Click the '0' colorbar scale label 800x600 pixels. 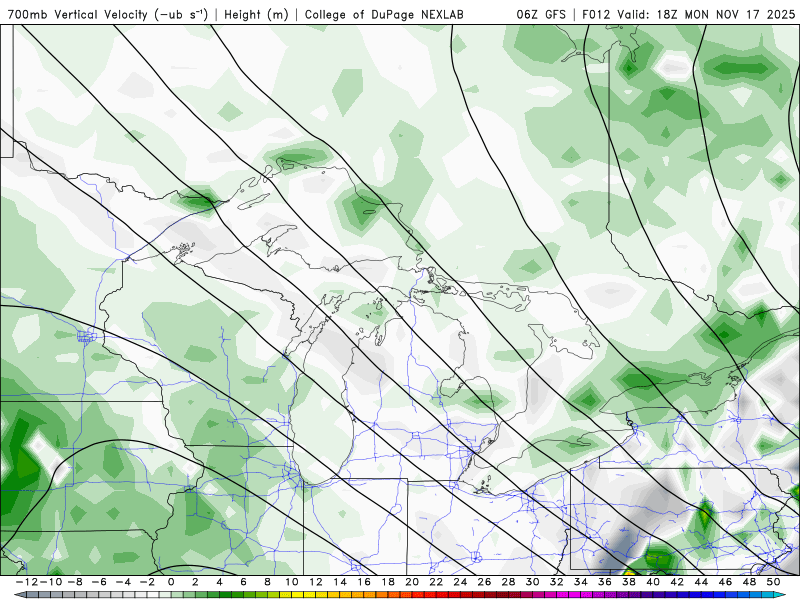click(171, 582)
